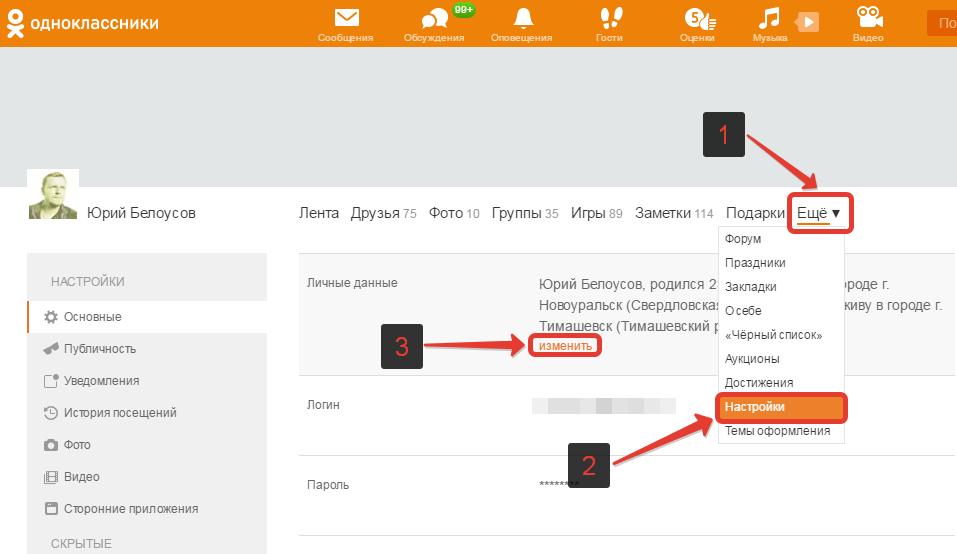The height and width of the screenshot is (554, 957).
Task: Open the Обсуждения speech bubbles icon
Action: coord(435,18)
